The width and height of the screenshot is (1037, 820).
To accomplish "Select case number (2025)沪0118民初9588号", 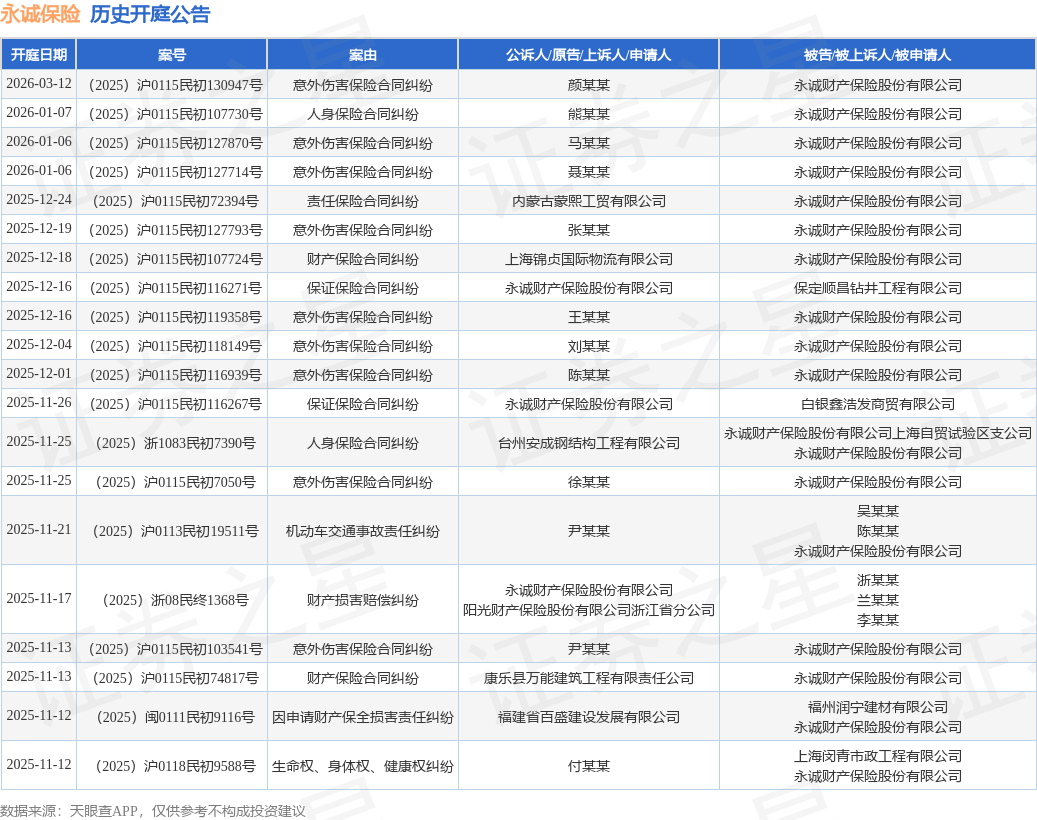I will point(175,766).
